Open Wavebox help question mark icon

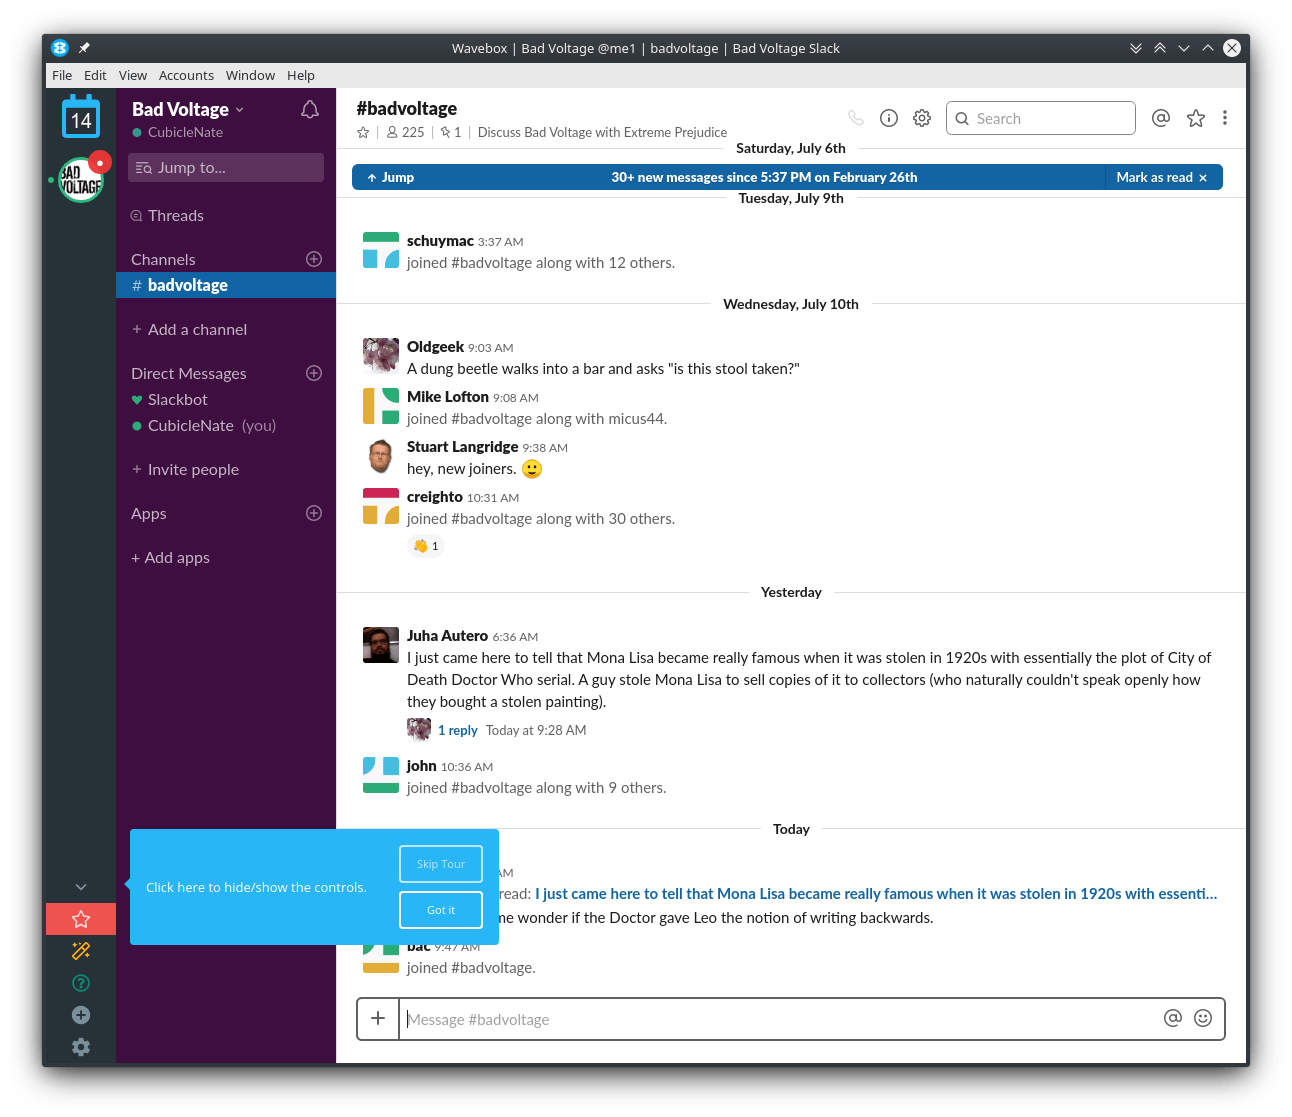pyautogui.click(x=81, y=983)
